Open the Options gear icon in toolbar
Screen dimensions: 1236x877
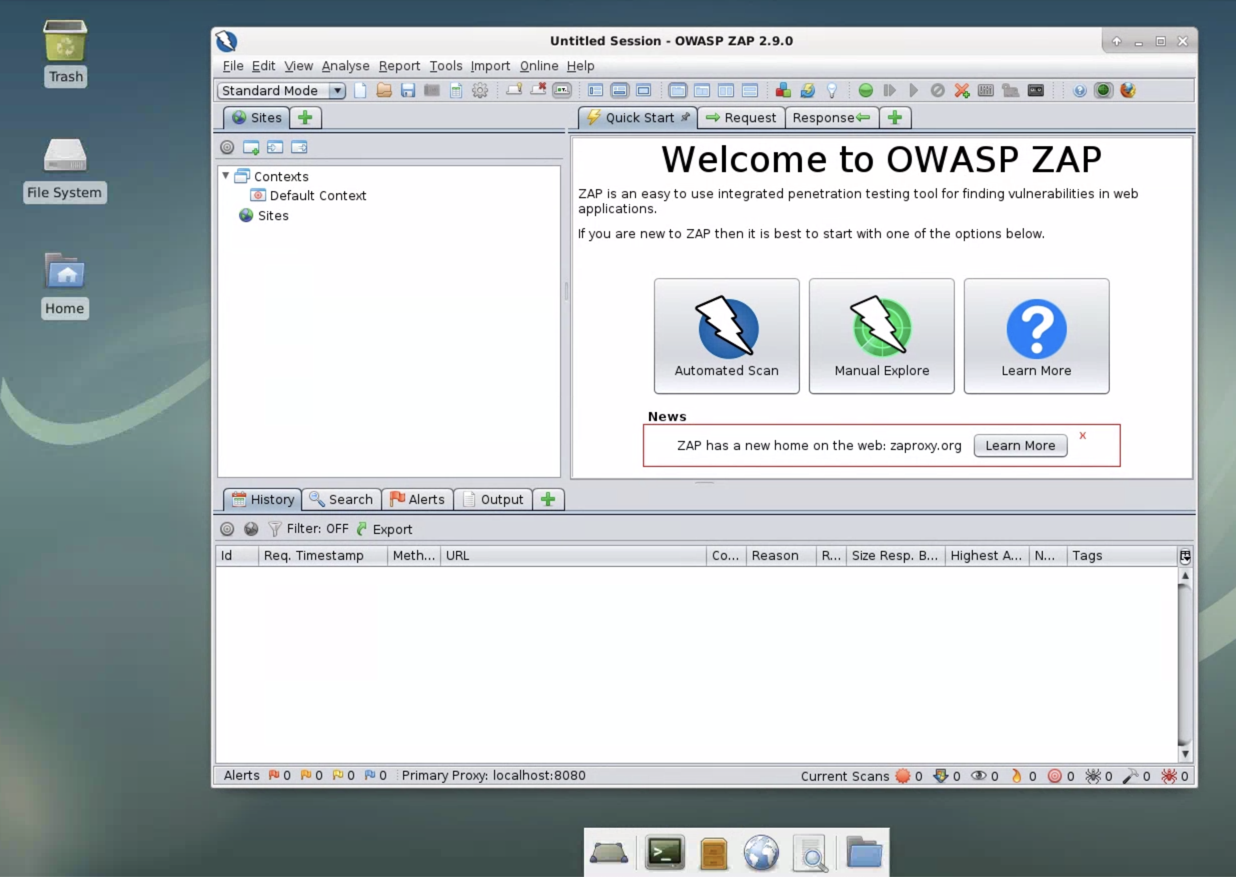pos(480,90)
